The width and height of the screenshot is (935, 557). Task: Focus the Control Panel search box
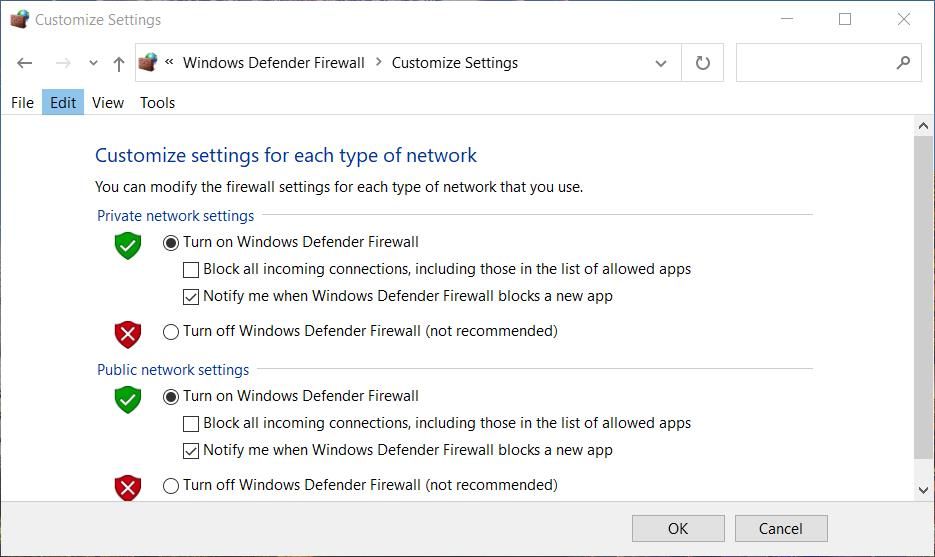(829, 63)
